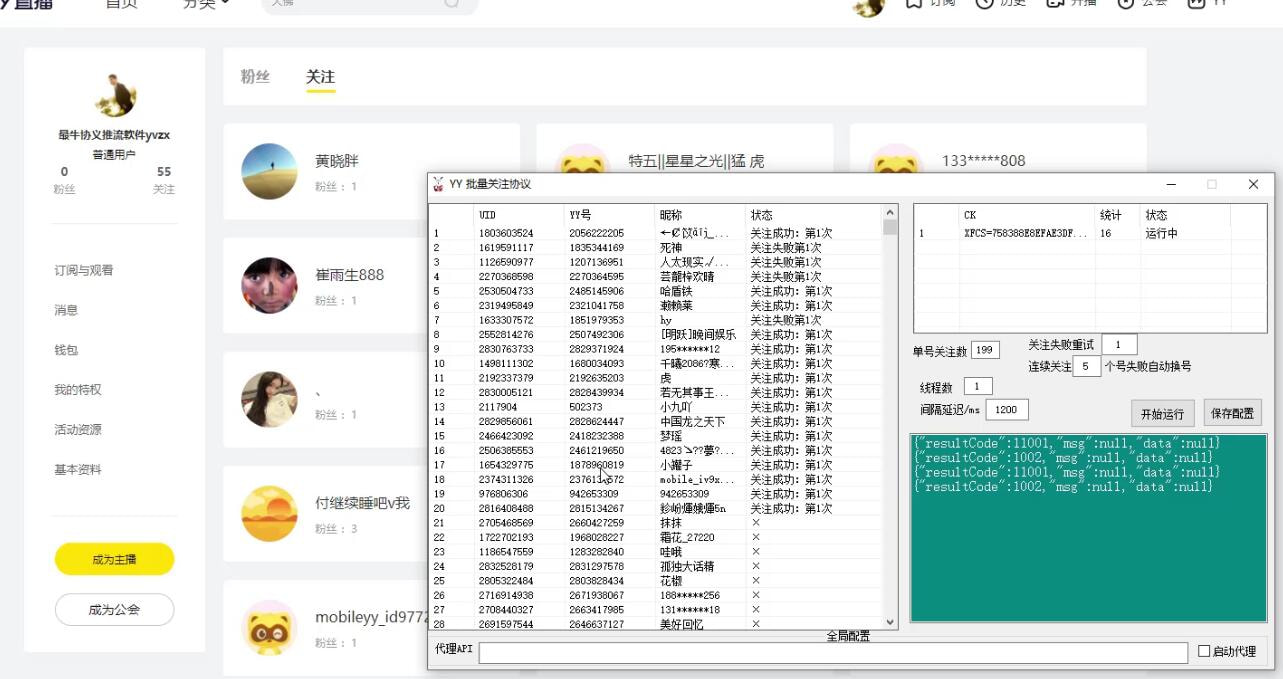Click the 粉丝 count in sidebar profile
The width and height of the screenshot is (1283, 679).
tap(65, 180)
